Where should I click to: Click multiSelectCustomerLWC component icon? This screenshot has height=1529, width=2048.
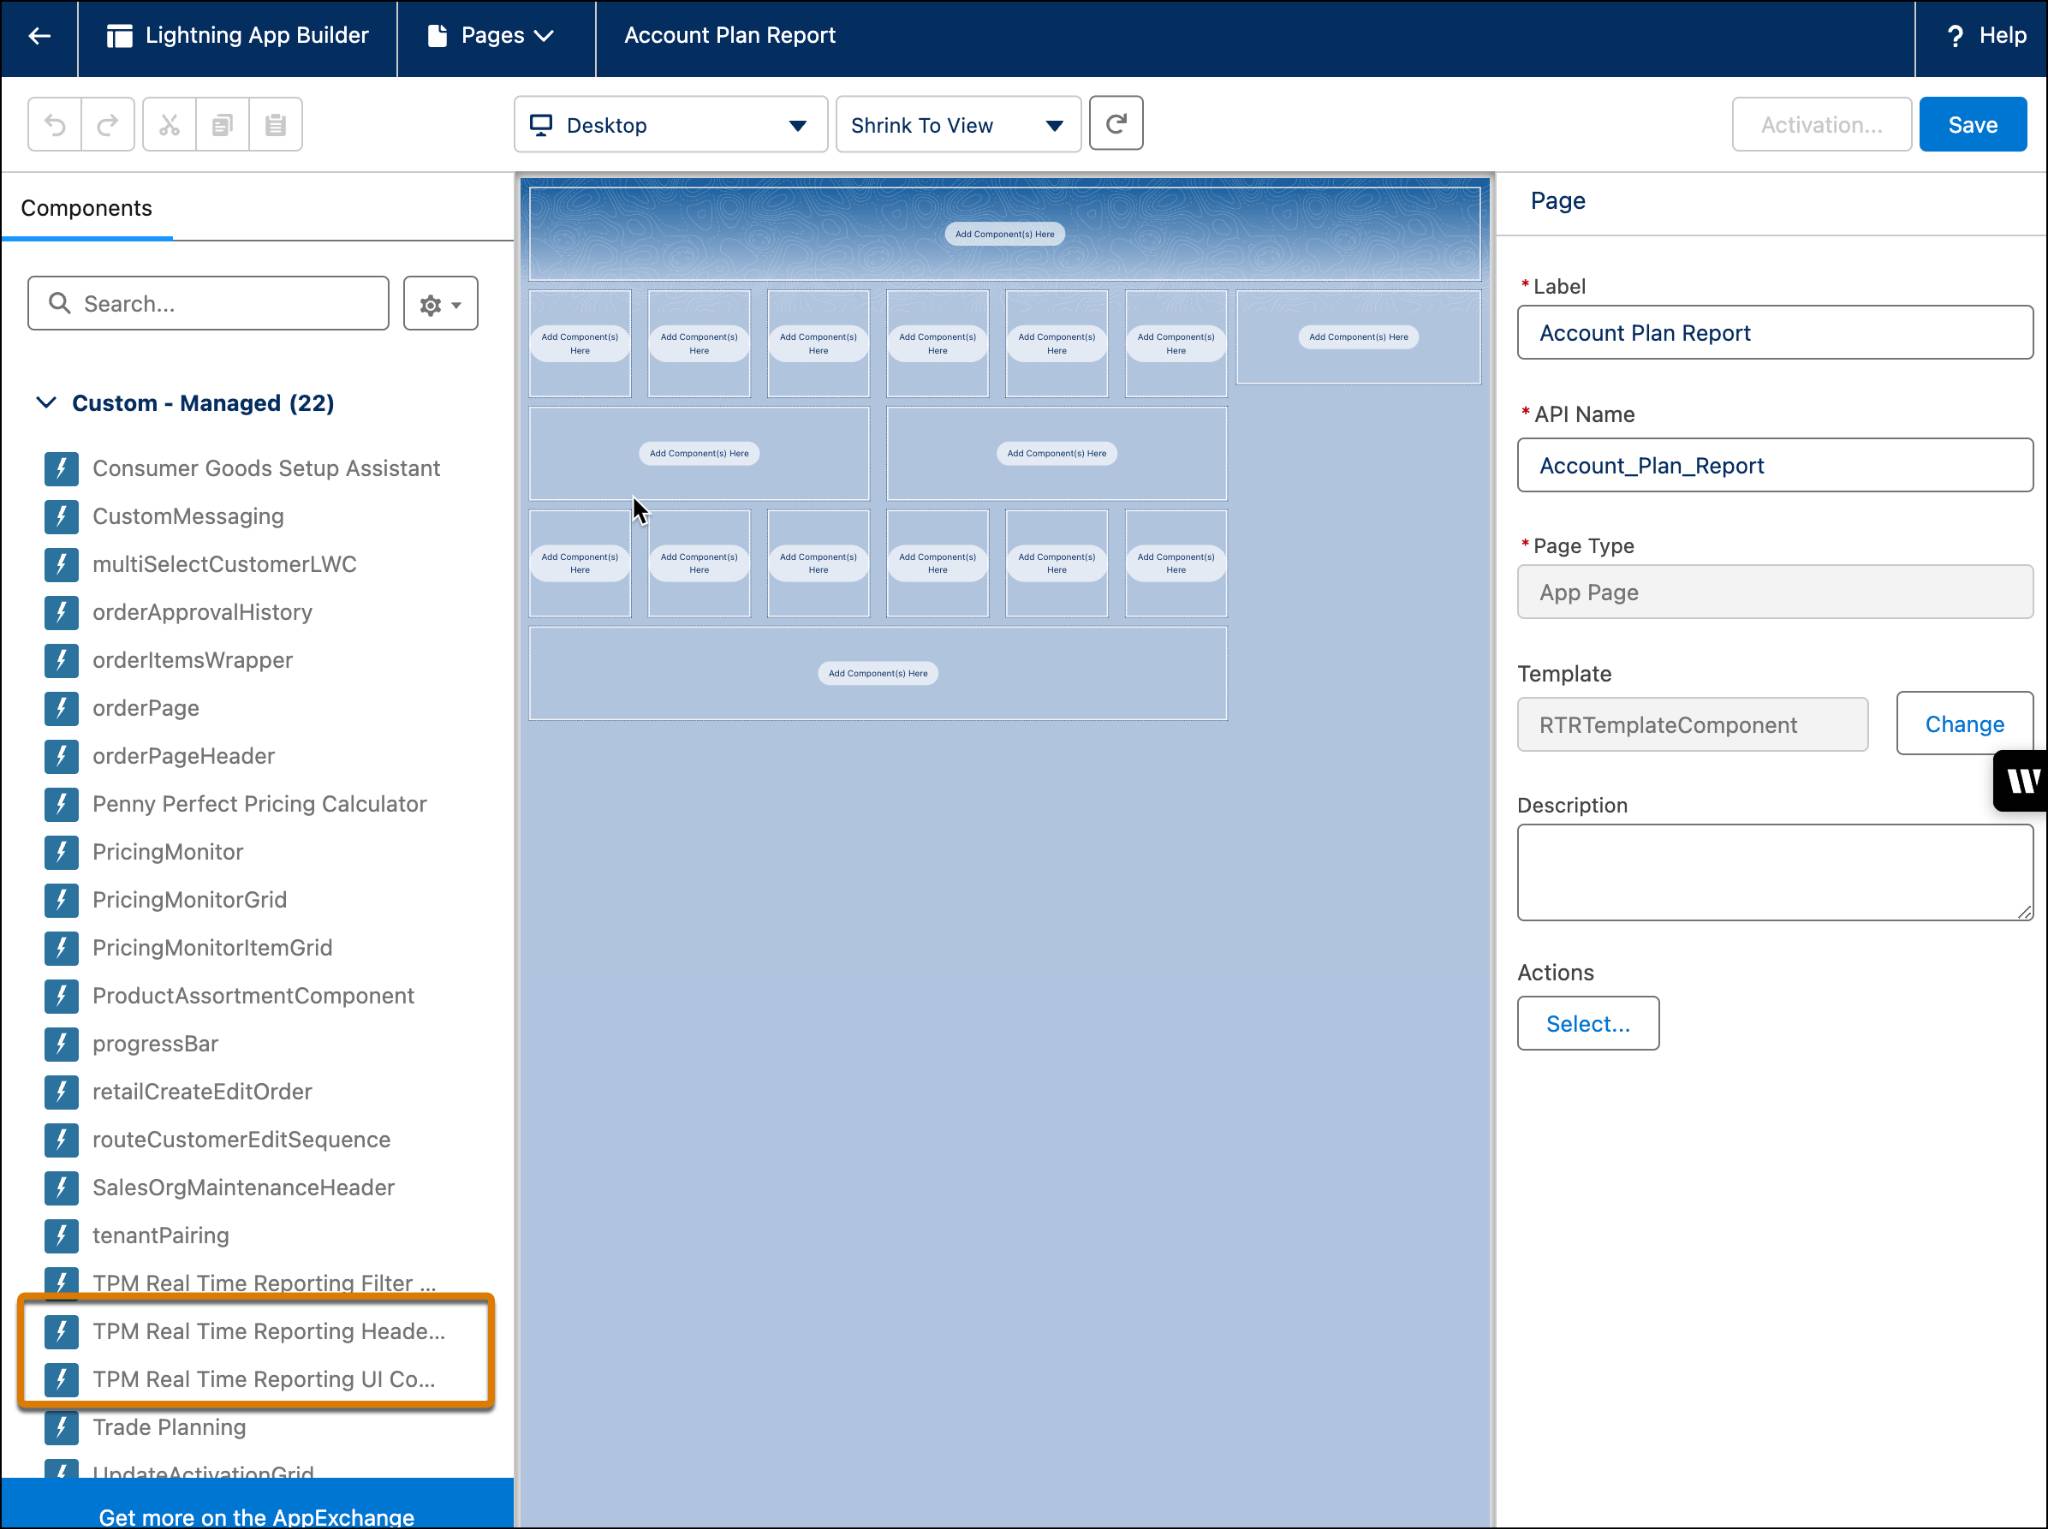click(x=62, y=564)
